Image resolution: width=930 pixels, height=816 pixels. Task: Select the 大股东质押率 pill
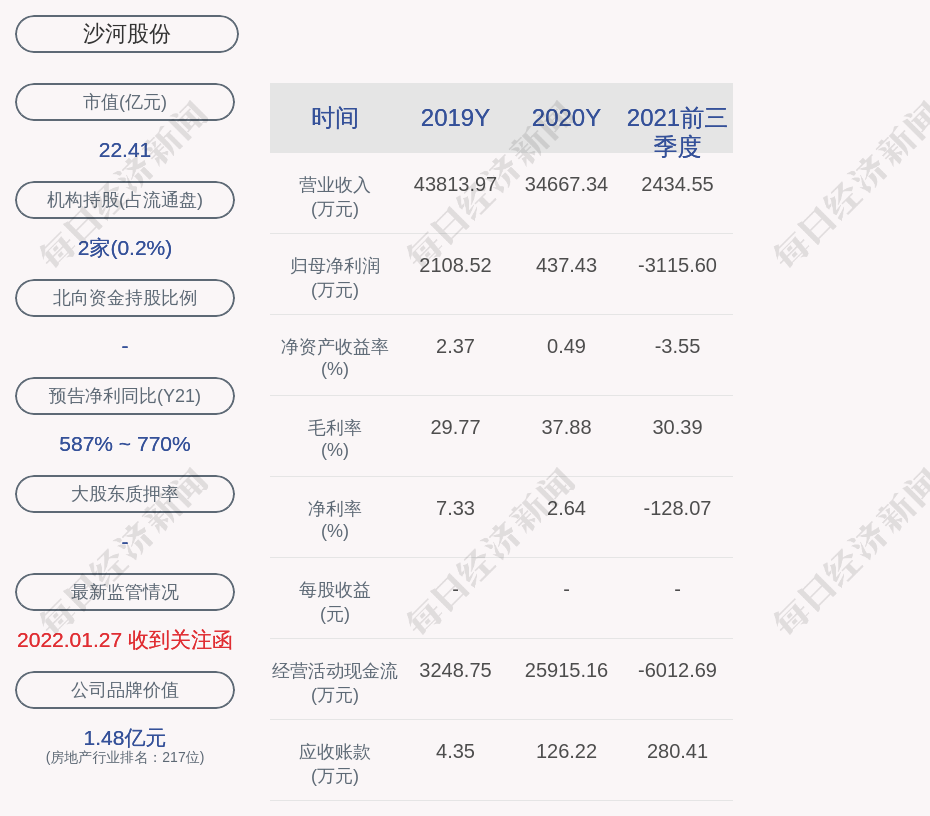pyautogui.click(x=125, y=493)
